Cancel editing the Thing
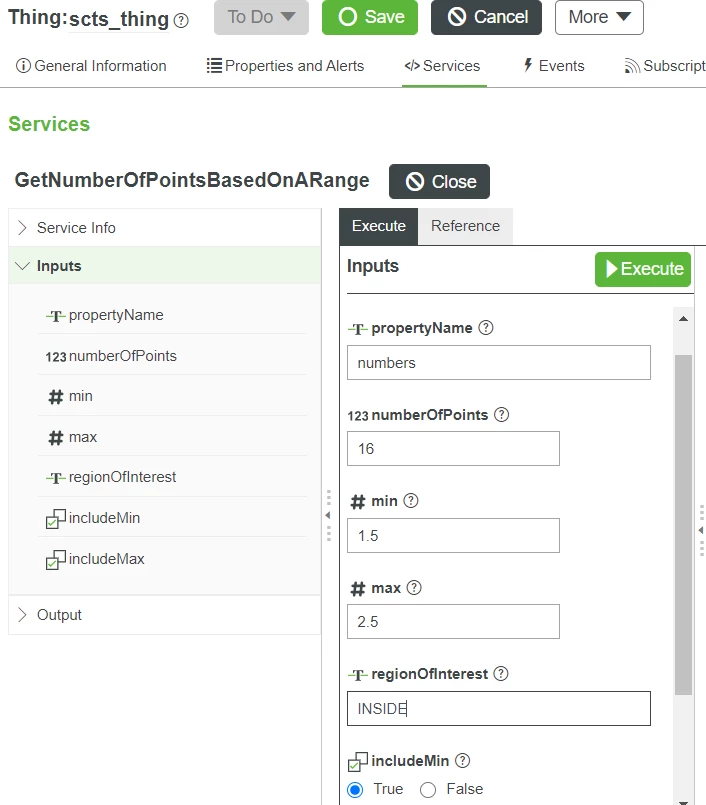 tap(486, 17)
